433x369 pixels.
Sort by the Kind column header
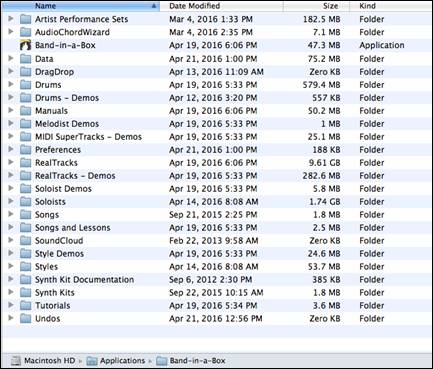click(390, 6)
